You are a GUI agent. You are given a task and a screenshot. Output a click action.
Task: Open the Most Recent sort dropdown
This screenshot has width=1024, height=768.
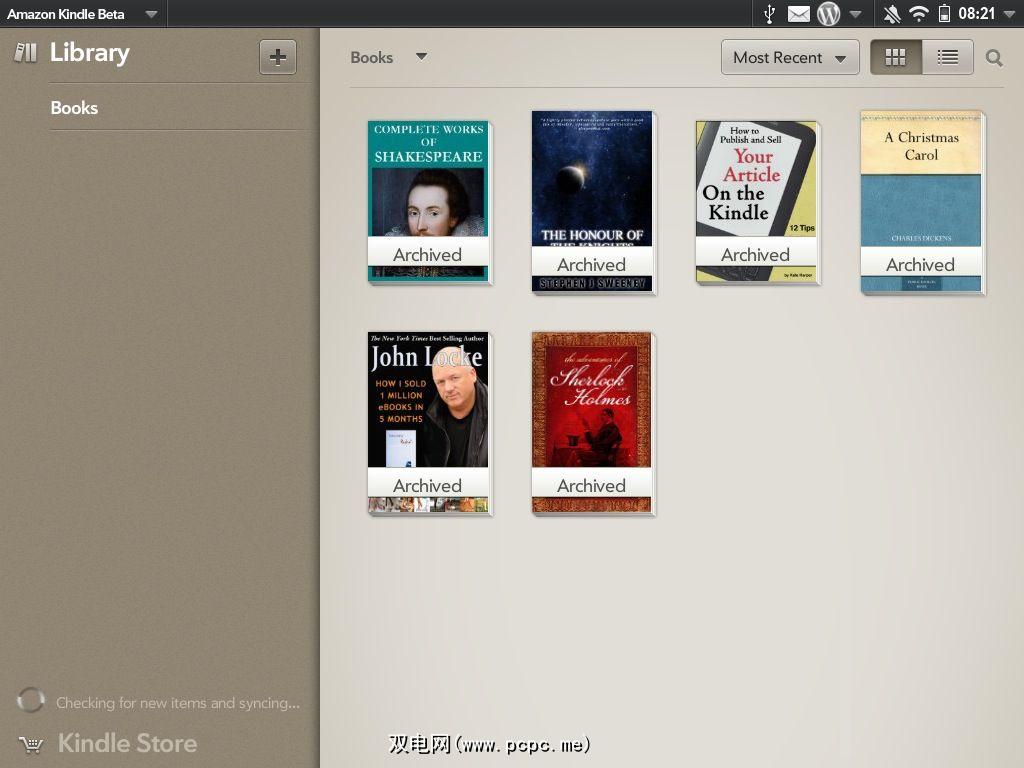(790, 57)
